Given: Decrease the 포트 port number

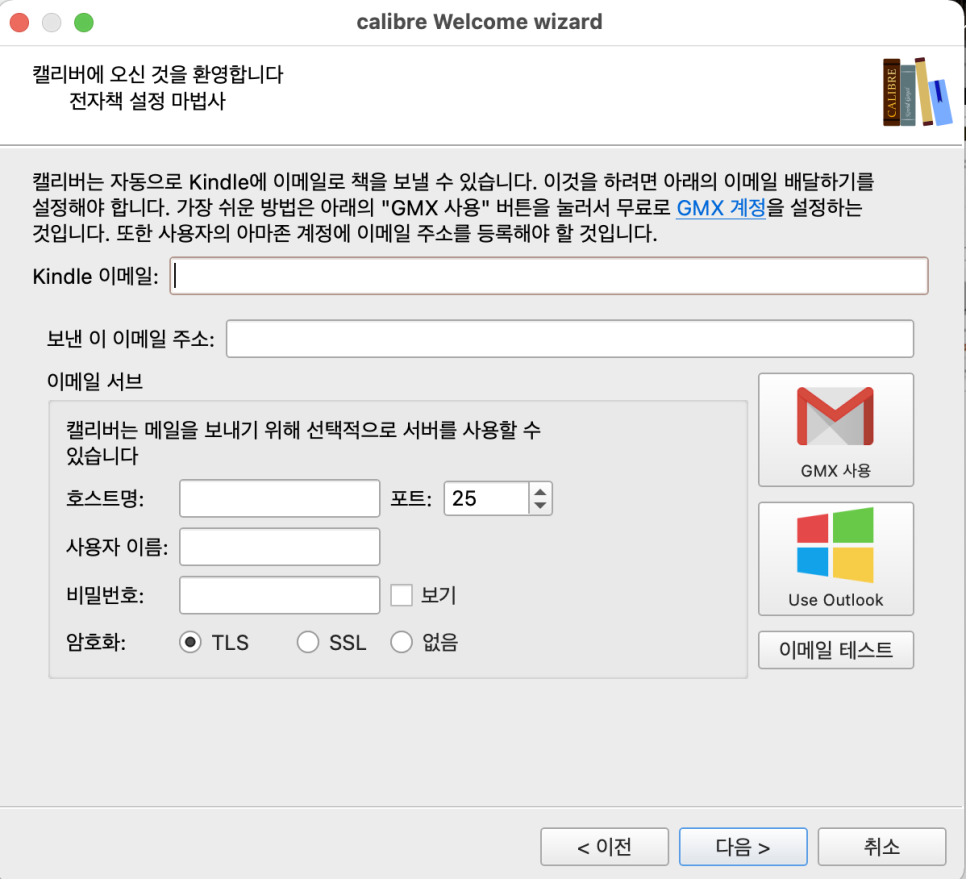Looking at the screenshot, I should tap(540, 506).
